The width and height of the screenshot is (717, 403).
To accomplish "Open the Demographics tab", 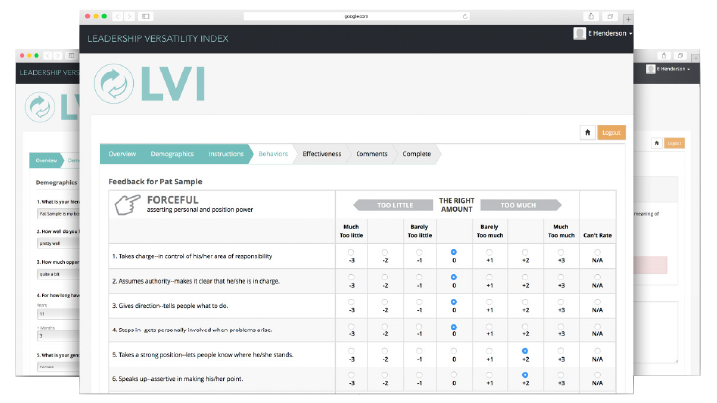I will pos(172,154).
